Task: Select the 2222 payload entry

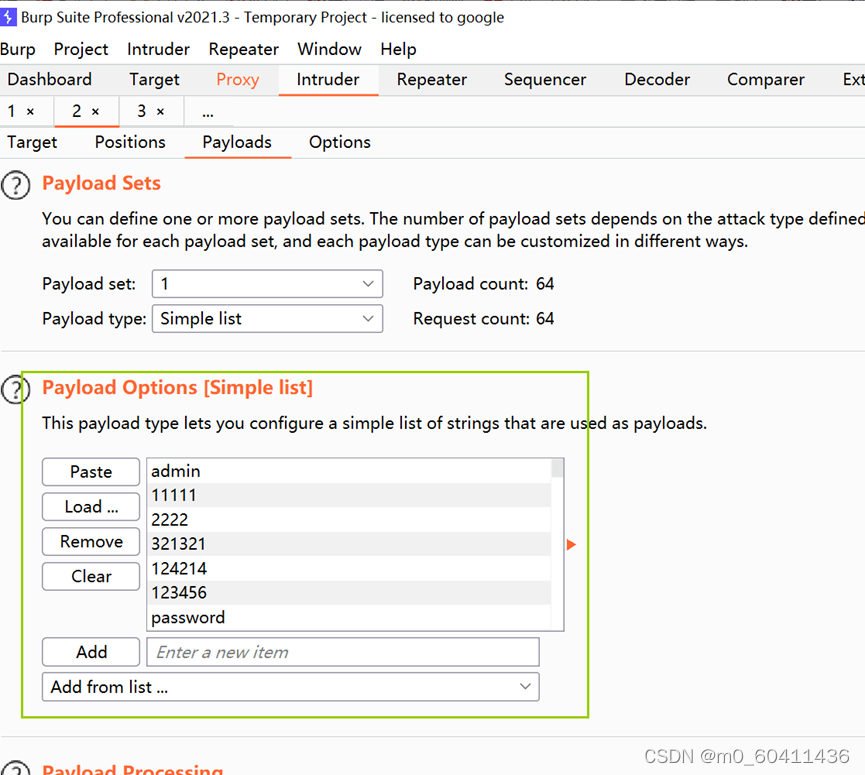Action: [349, 520]
